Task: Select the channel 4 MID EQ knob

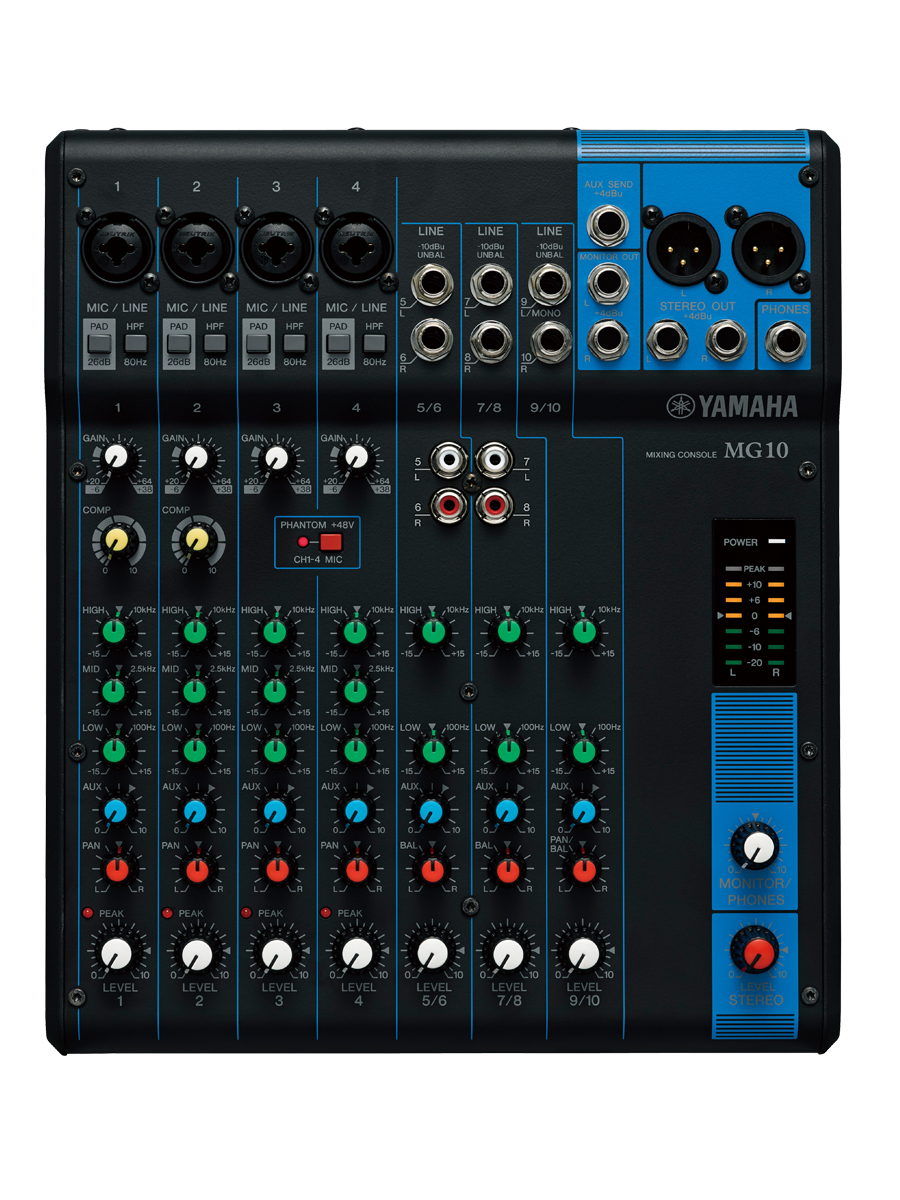Action: (x=354, y=690)
